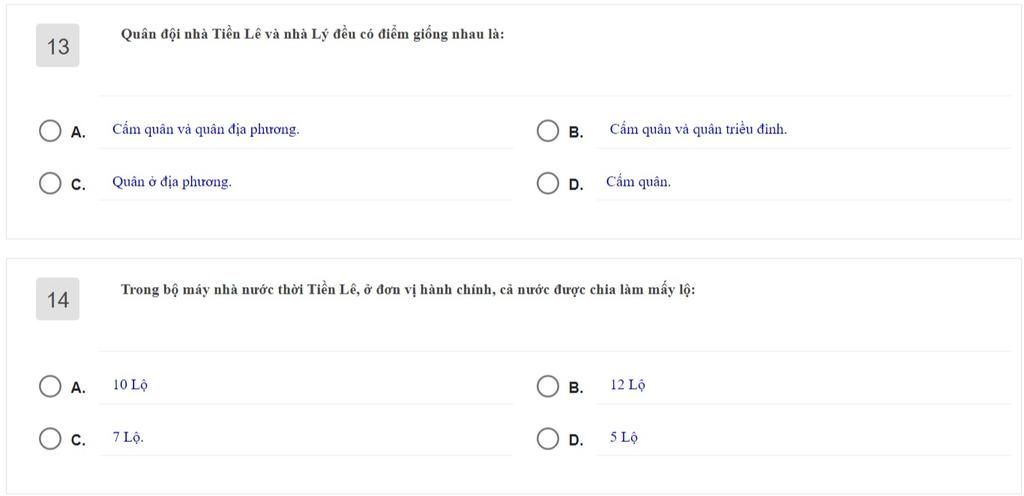Choose the '10 Lộ' answer text
1024x496 pixels.
pyautogui.click(x=130, y=385)
